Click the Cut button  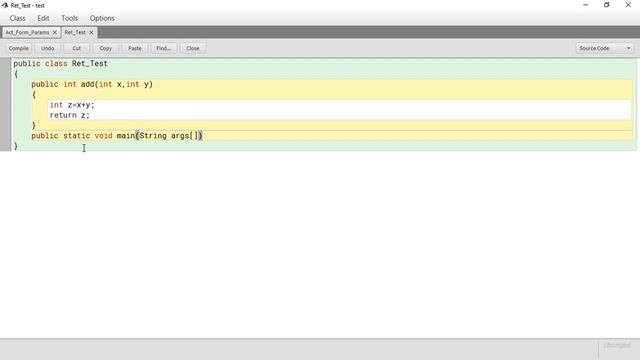(76, 48)
